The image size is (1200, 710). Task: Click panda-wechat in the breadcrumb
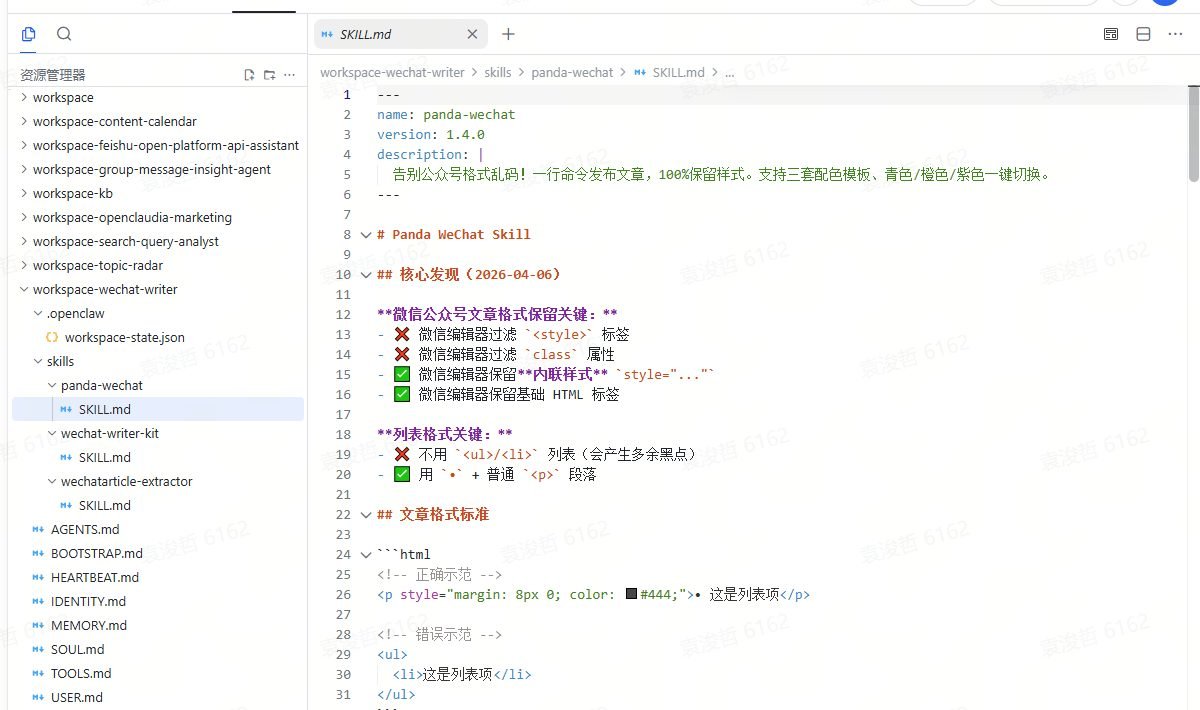coord(572,73)
